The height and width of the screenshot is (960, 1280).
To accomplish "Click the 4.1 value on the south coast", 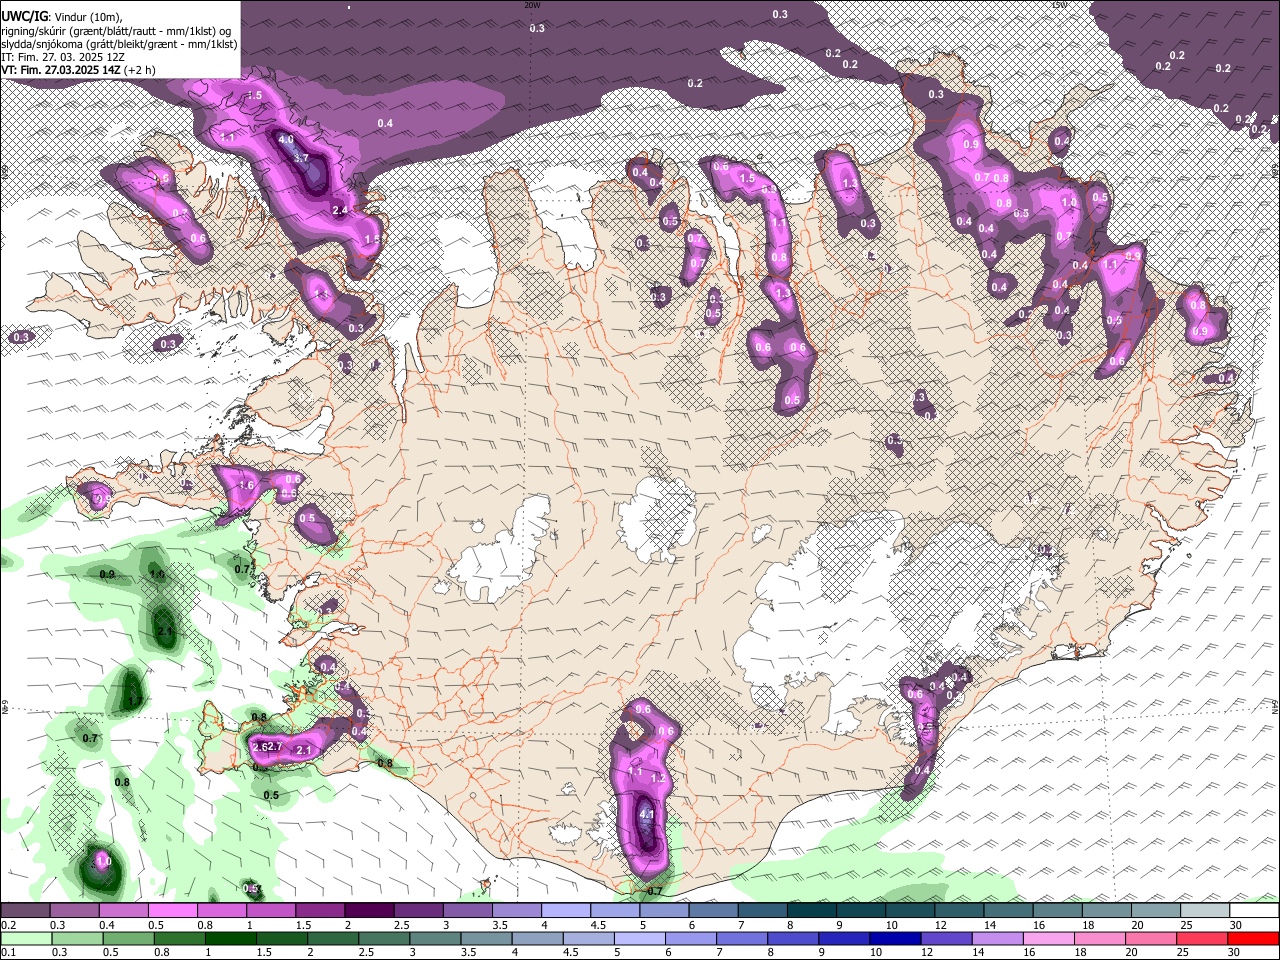I will click(646, 814).
